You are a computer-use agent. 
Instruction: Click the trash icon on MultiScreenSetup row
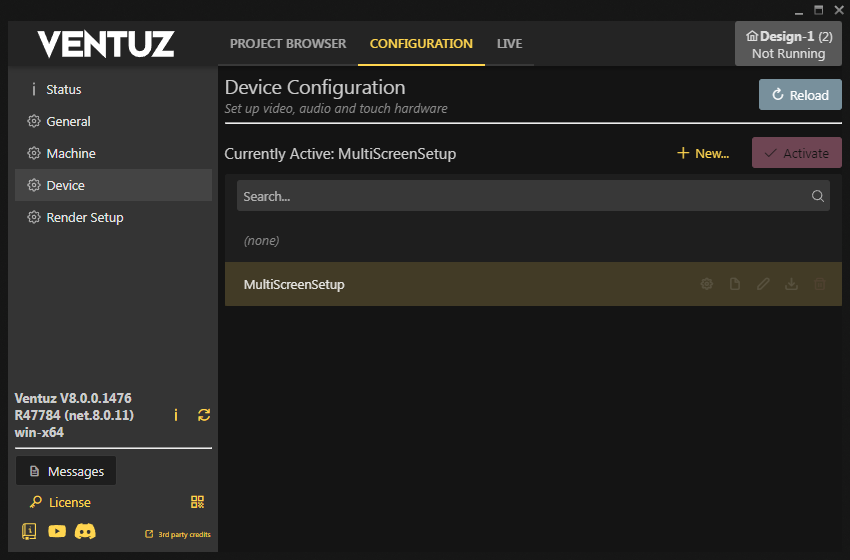pyautogui.click(x=820, y=284)
